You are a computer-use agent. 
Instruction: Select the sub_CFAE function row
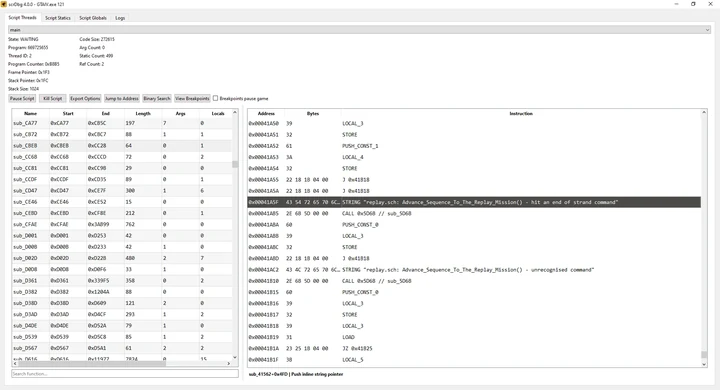coord(122,225)
